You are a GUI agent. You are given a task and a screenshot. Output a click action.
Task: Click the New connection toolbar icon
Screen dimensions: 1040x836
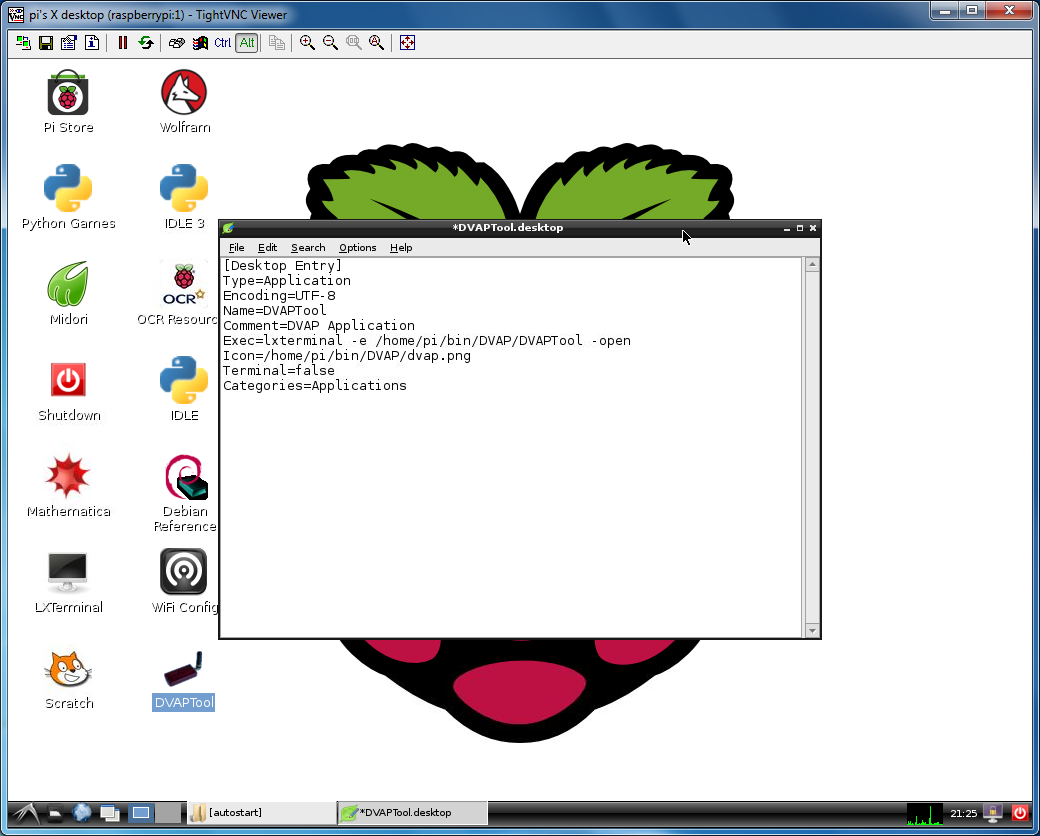point(23,43)
